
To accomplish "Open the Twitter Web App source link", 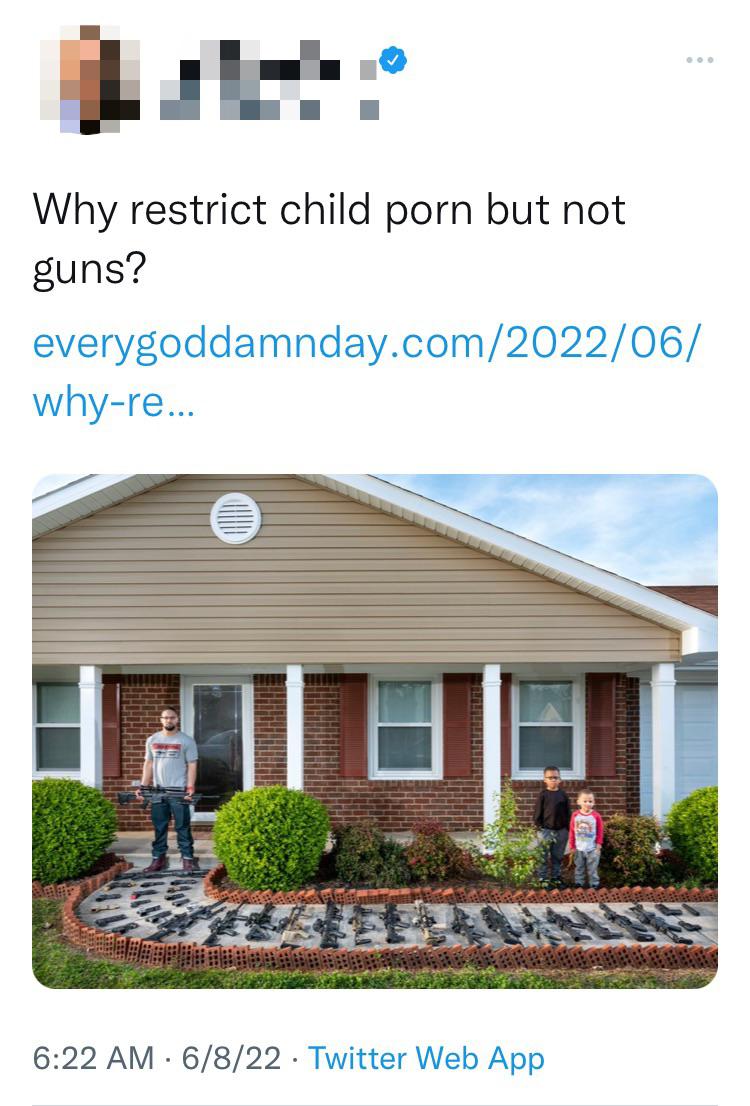I will pyautogui.click(x=426, y=1058).
